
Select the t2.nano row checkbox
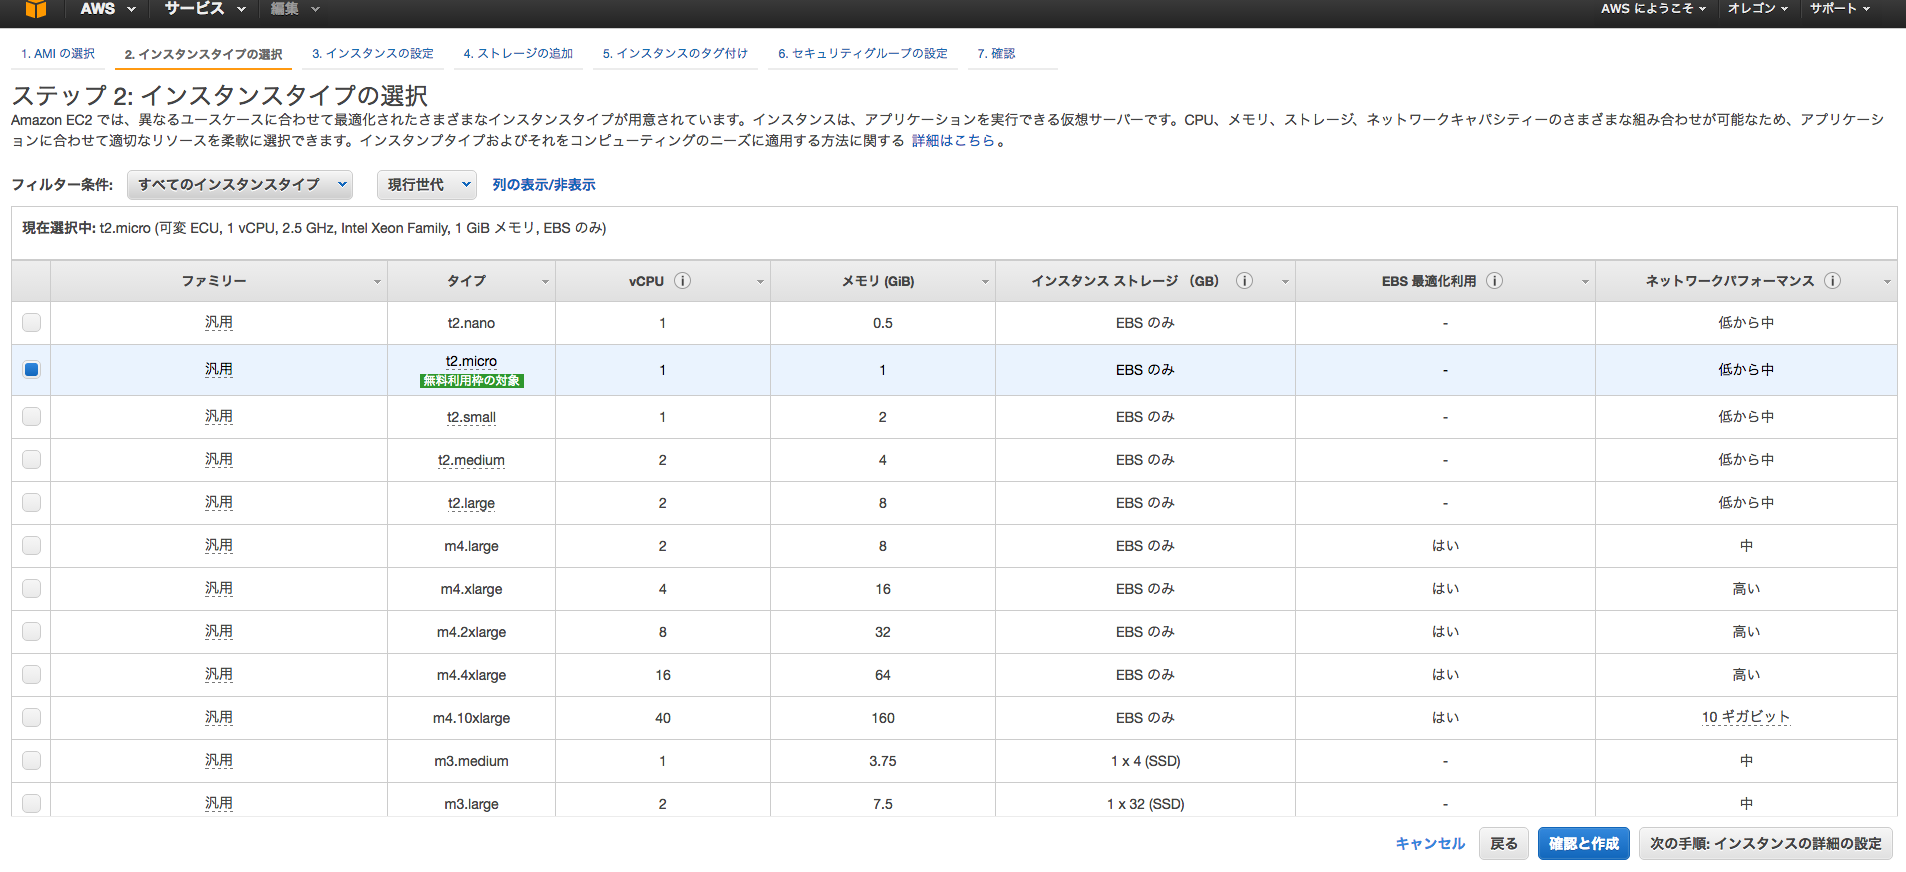click(x=32, y=323)
